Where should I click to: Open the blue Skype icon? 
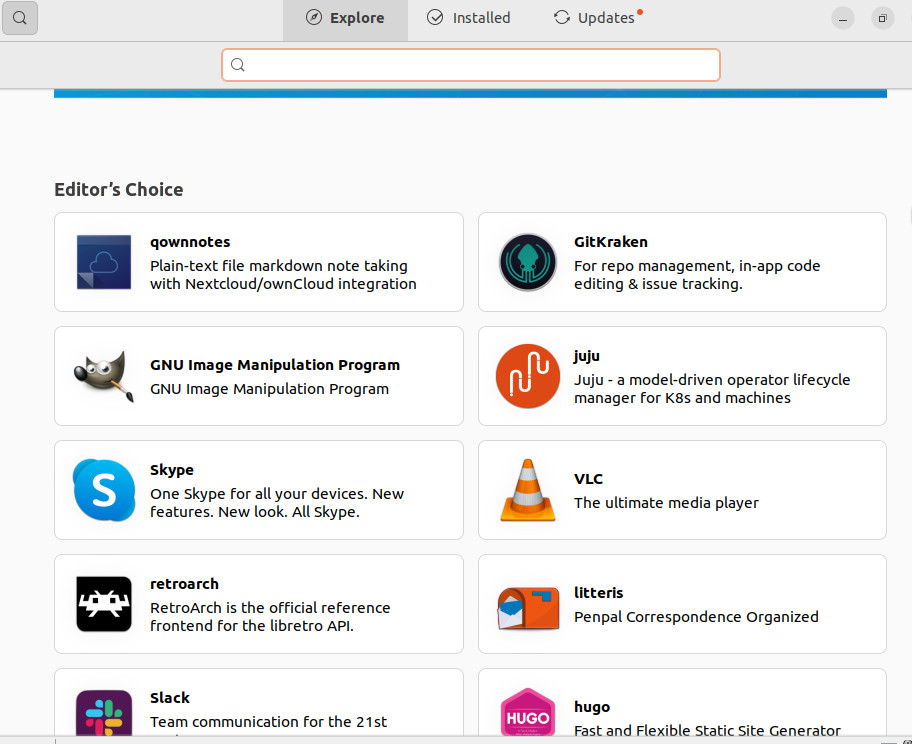[104, 490]
